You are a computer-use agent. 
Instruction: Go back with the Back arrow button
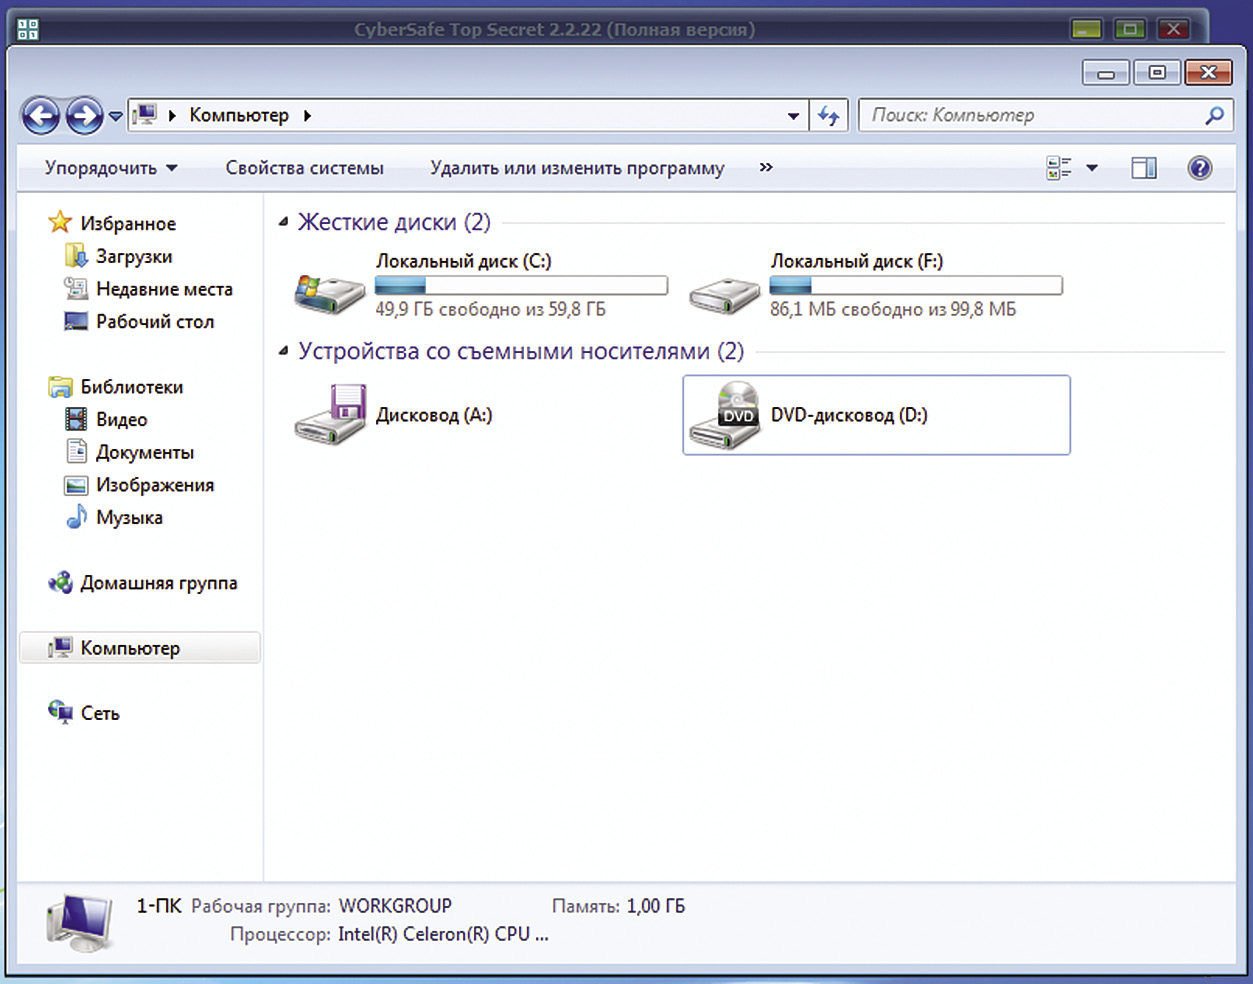click(x=41, y=116)
